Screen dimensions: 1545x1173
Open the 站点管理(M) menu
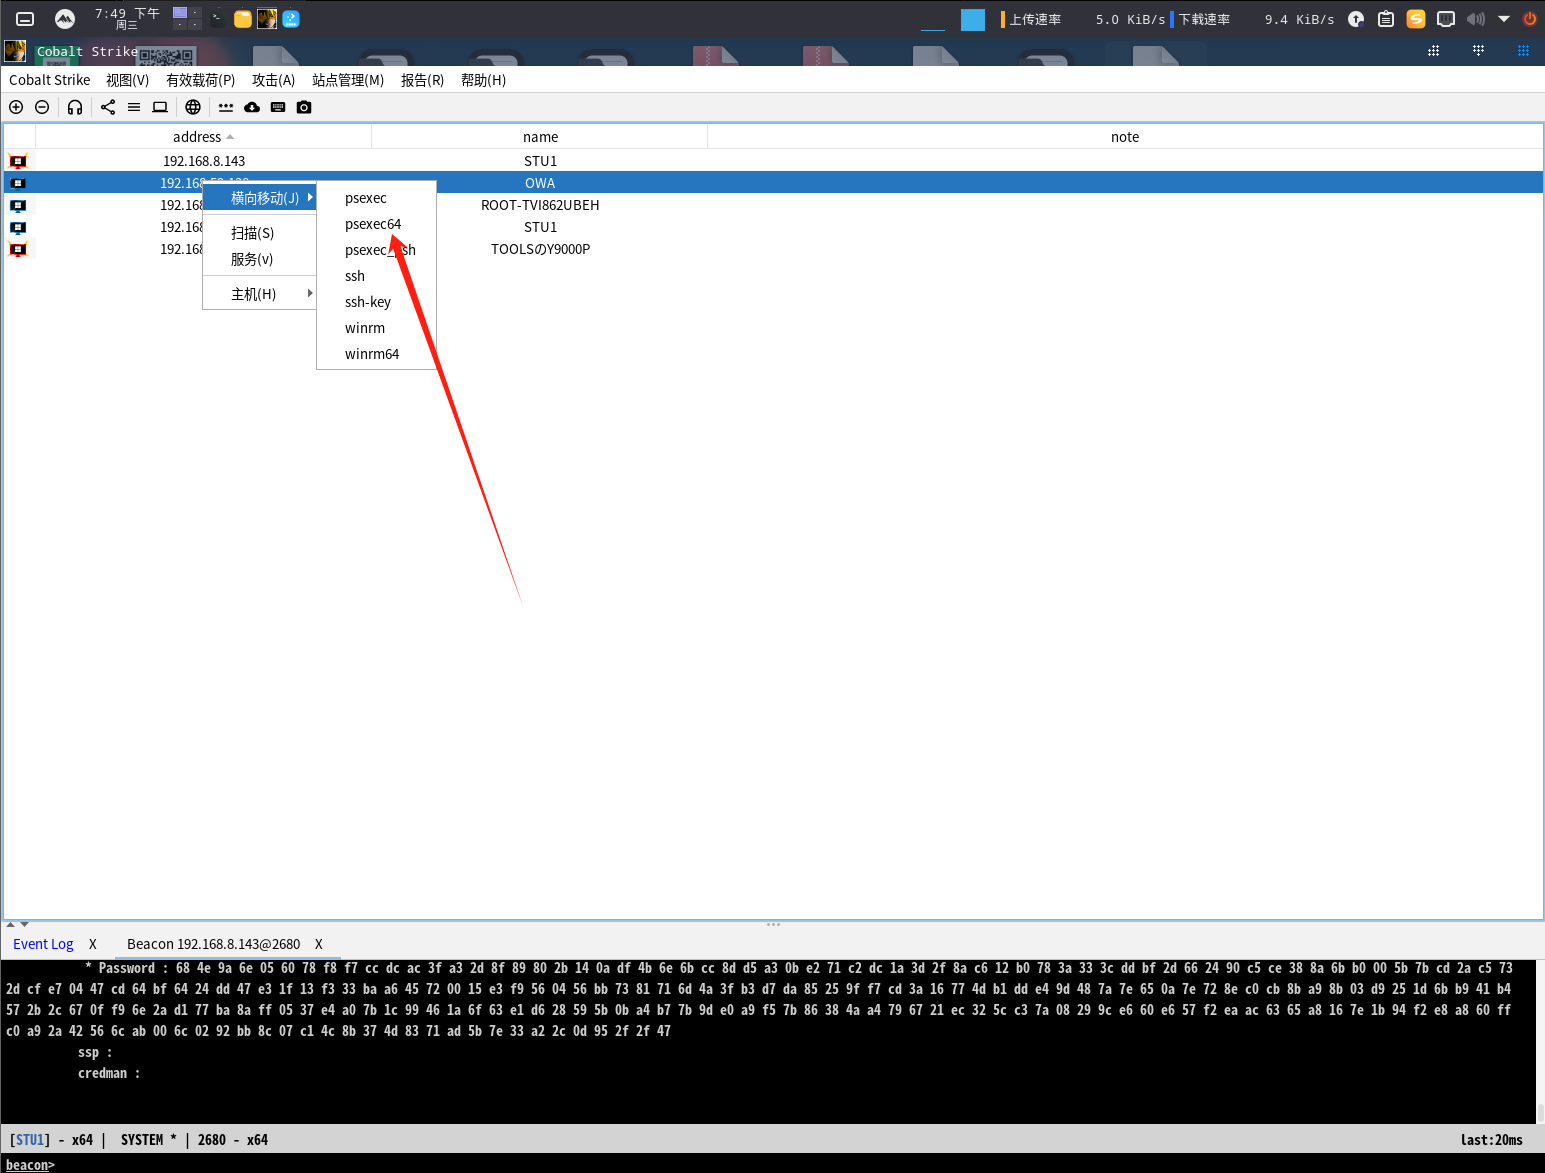pyautogui.click(x=348, y=80)
